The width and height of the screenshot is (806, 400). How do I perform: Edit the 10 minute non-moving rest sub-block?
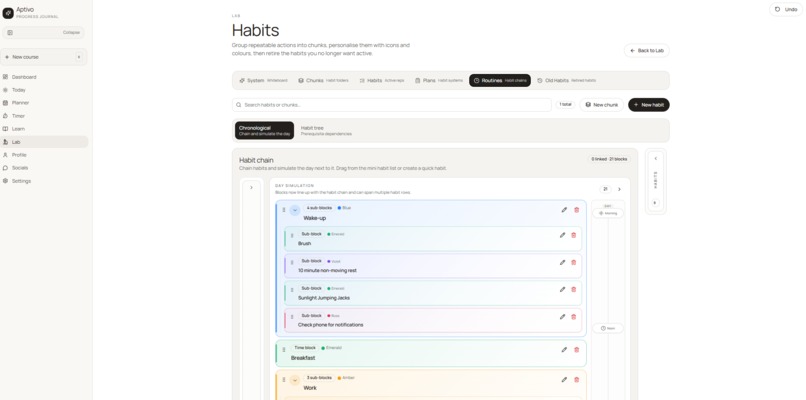tap(562, 262)
